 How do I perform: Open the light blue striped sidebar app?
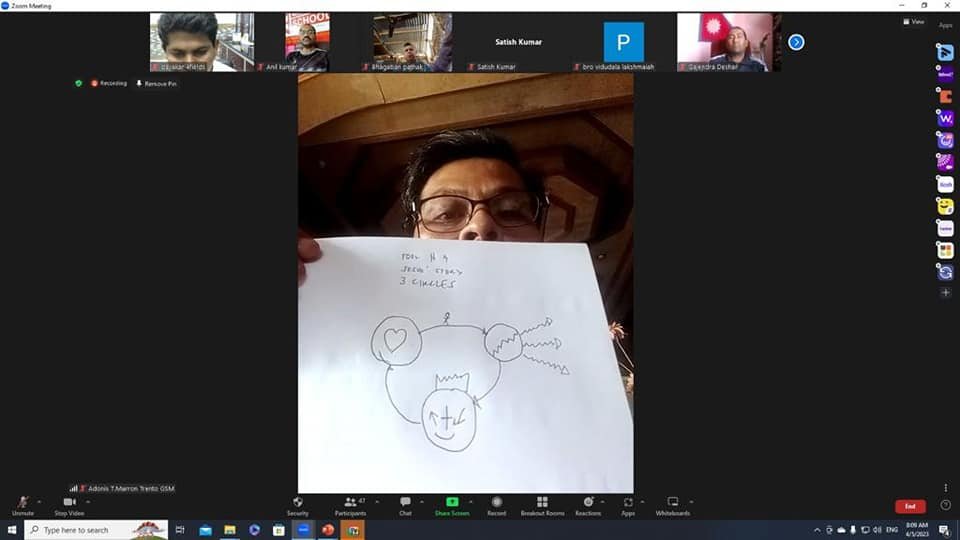[945, 53]
